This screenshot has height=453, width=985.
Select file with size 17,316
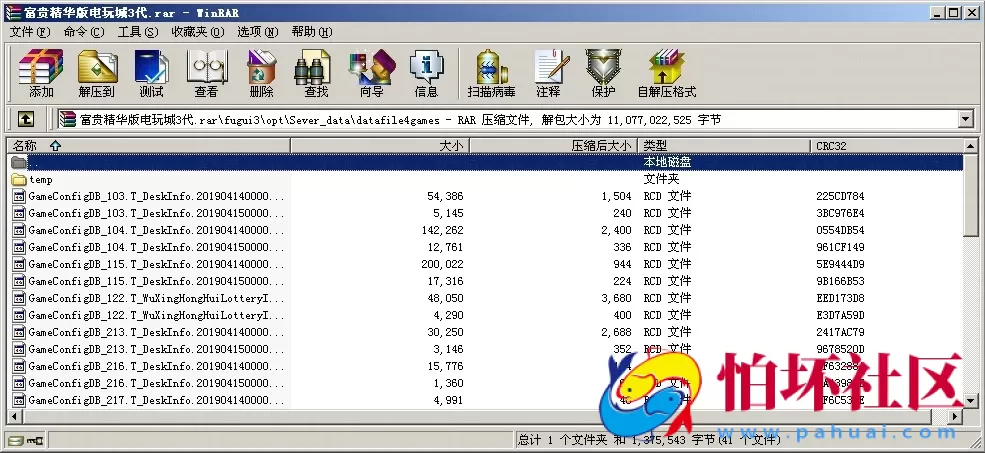[x=484, y=281]
